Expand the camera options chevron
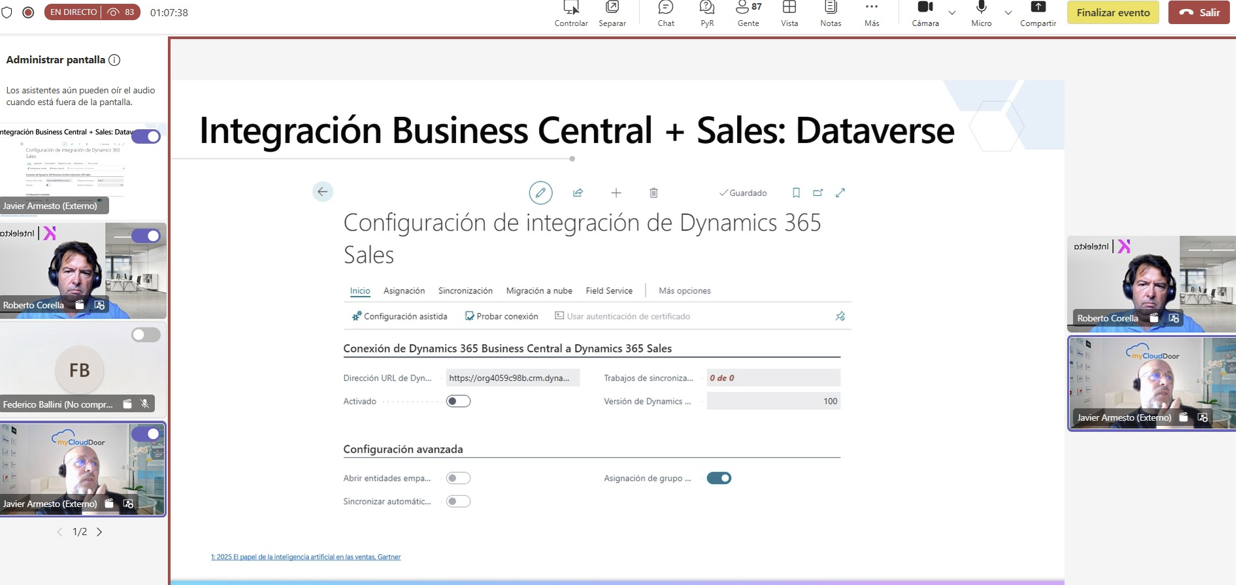The height and width of the screenshot is (585, 1236). tap(952, 13)
